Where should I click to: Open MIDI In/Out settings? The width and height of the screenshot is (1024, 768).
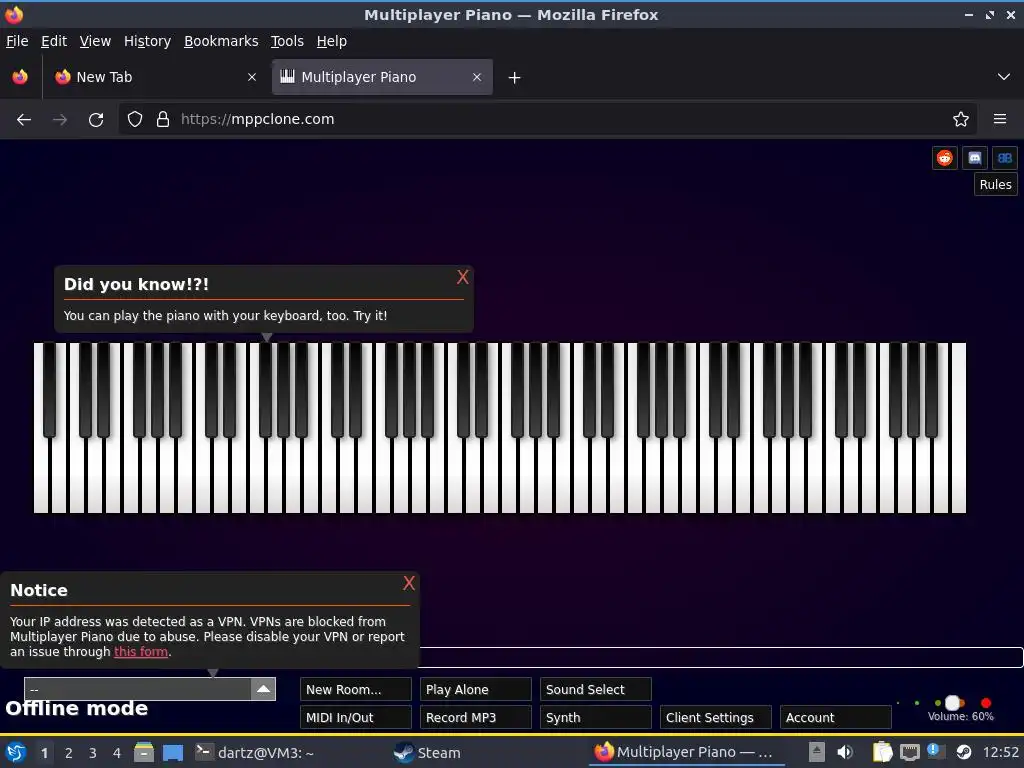(355, 717)
